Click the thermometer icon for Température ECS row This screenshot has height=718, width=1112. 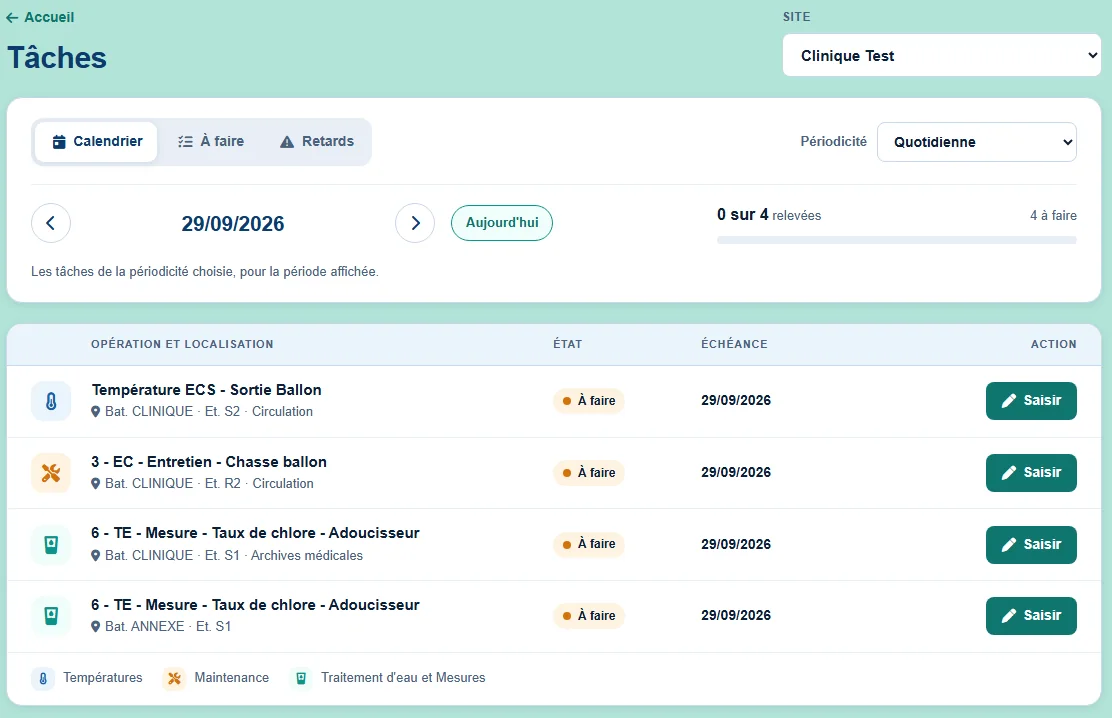click(x=51, y=402)
